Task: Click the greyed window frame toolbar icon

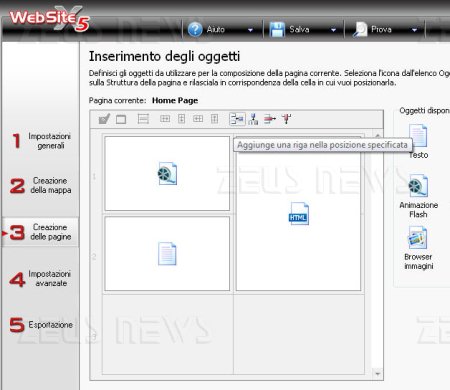Action: 121,119
